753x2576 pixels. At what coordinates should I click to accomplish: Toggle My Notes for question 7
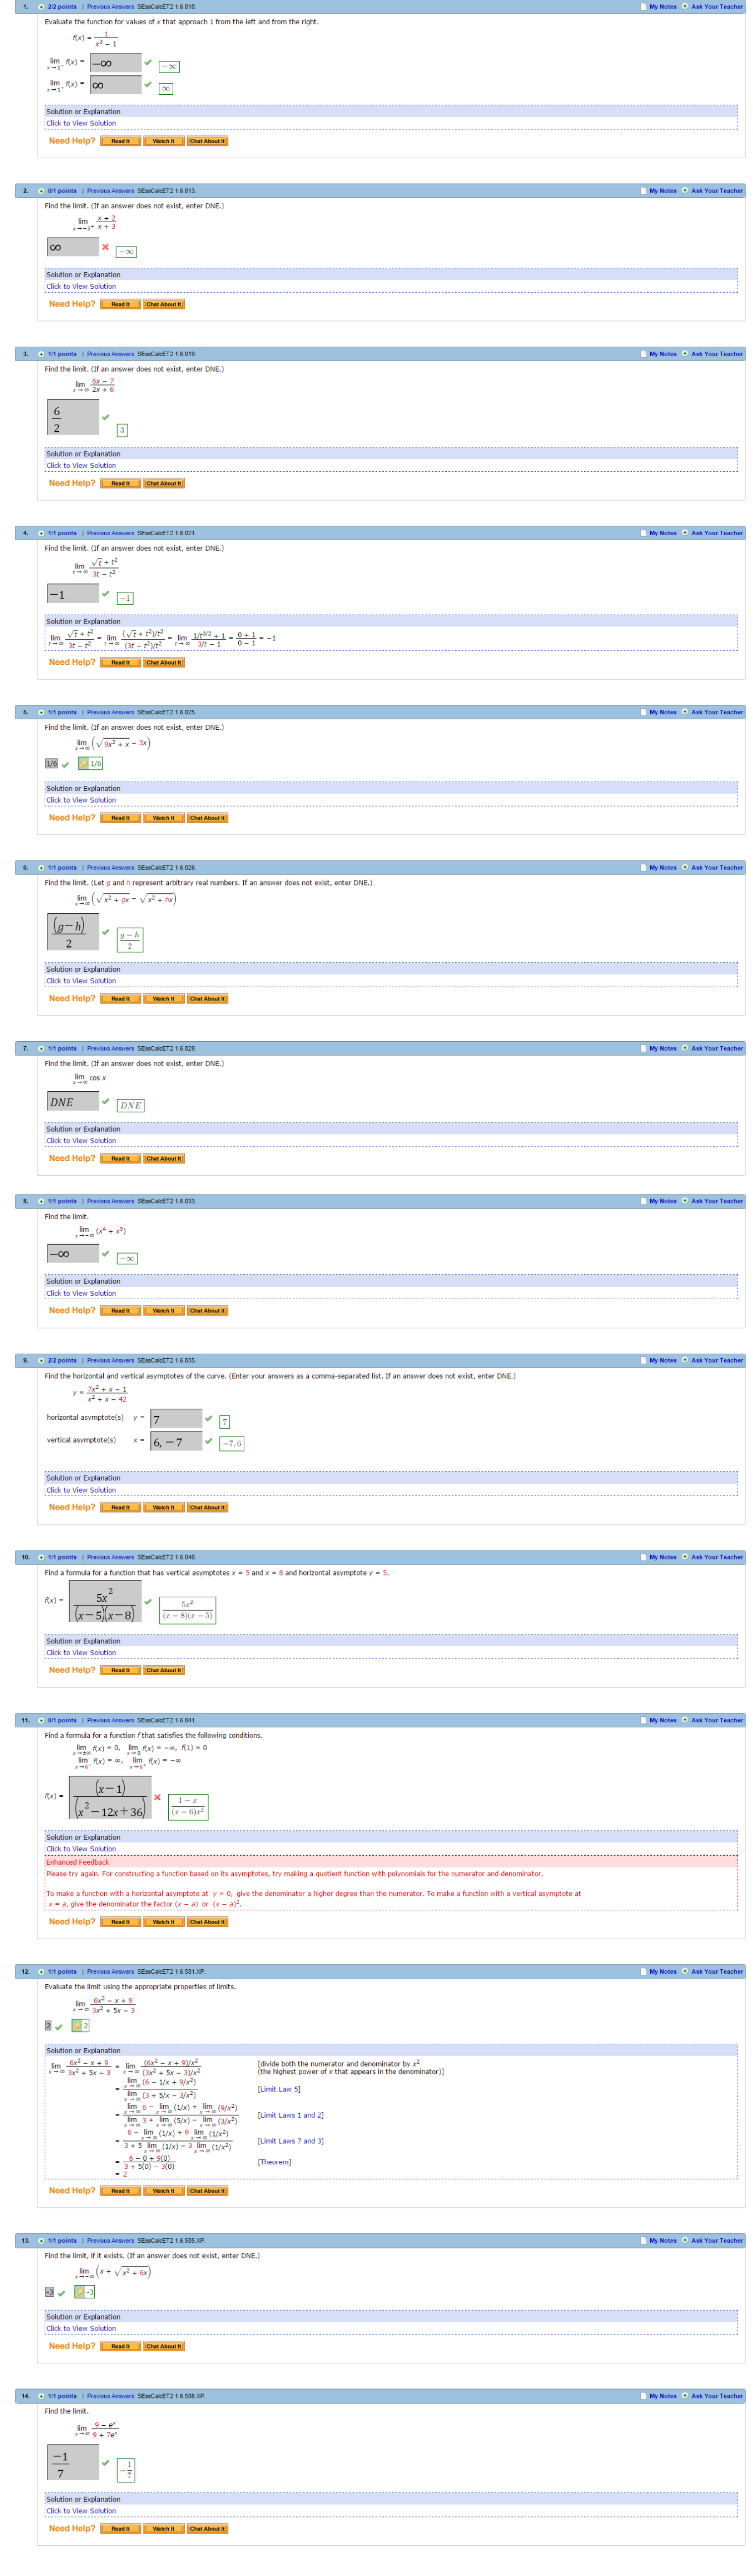pos(643,1048)
